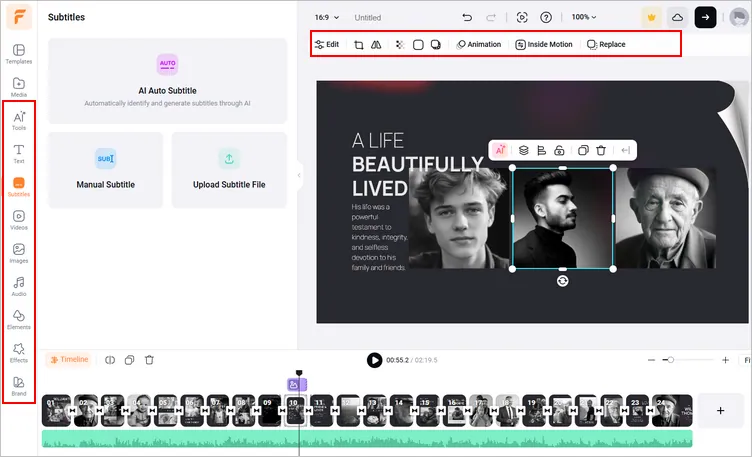This screenshot has width=752, height=457.
Task: Click Replace to swap the image
Action: (606, 45)
